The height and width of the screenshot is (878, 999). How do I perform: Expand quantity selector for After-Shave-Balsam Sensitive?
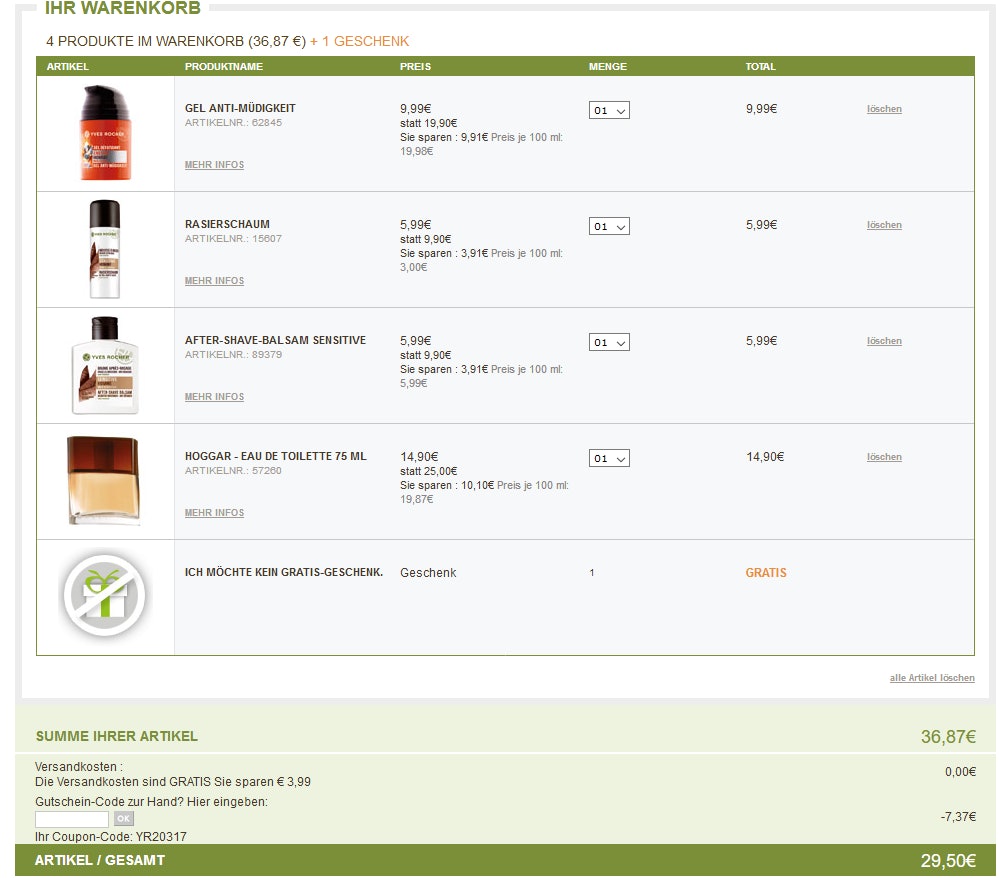pos(609,343)
